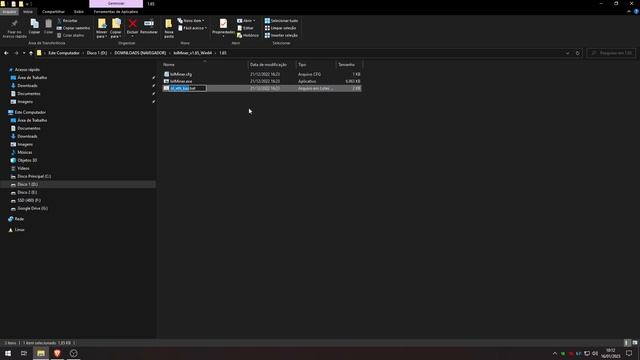Refresh the folder view

tap(577, 53)
